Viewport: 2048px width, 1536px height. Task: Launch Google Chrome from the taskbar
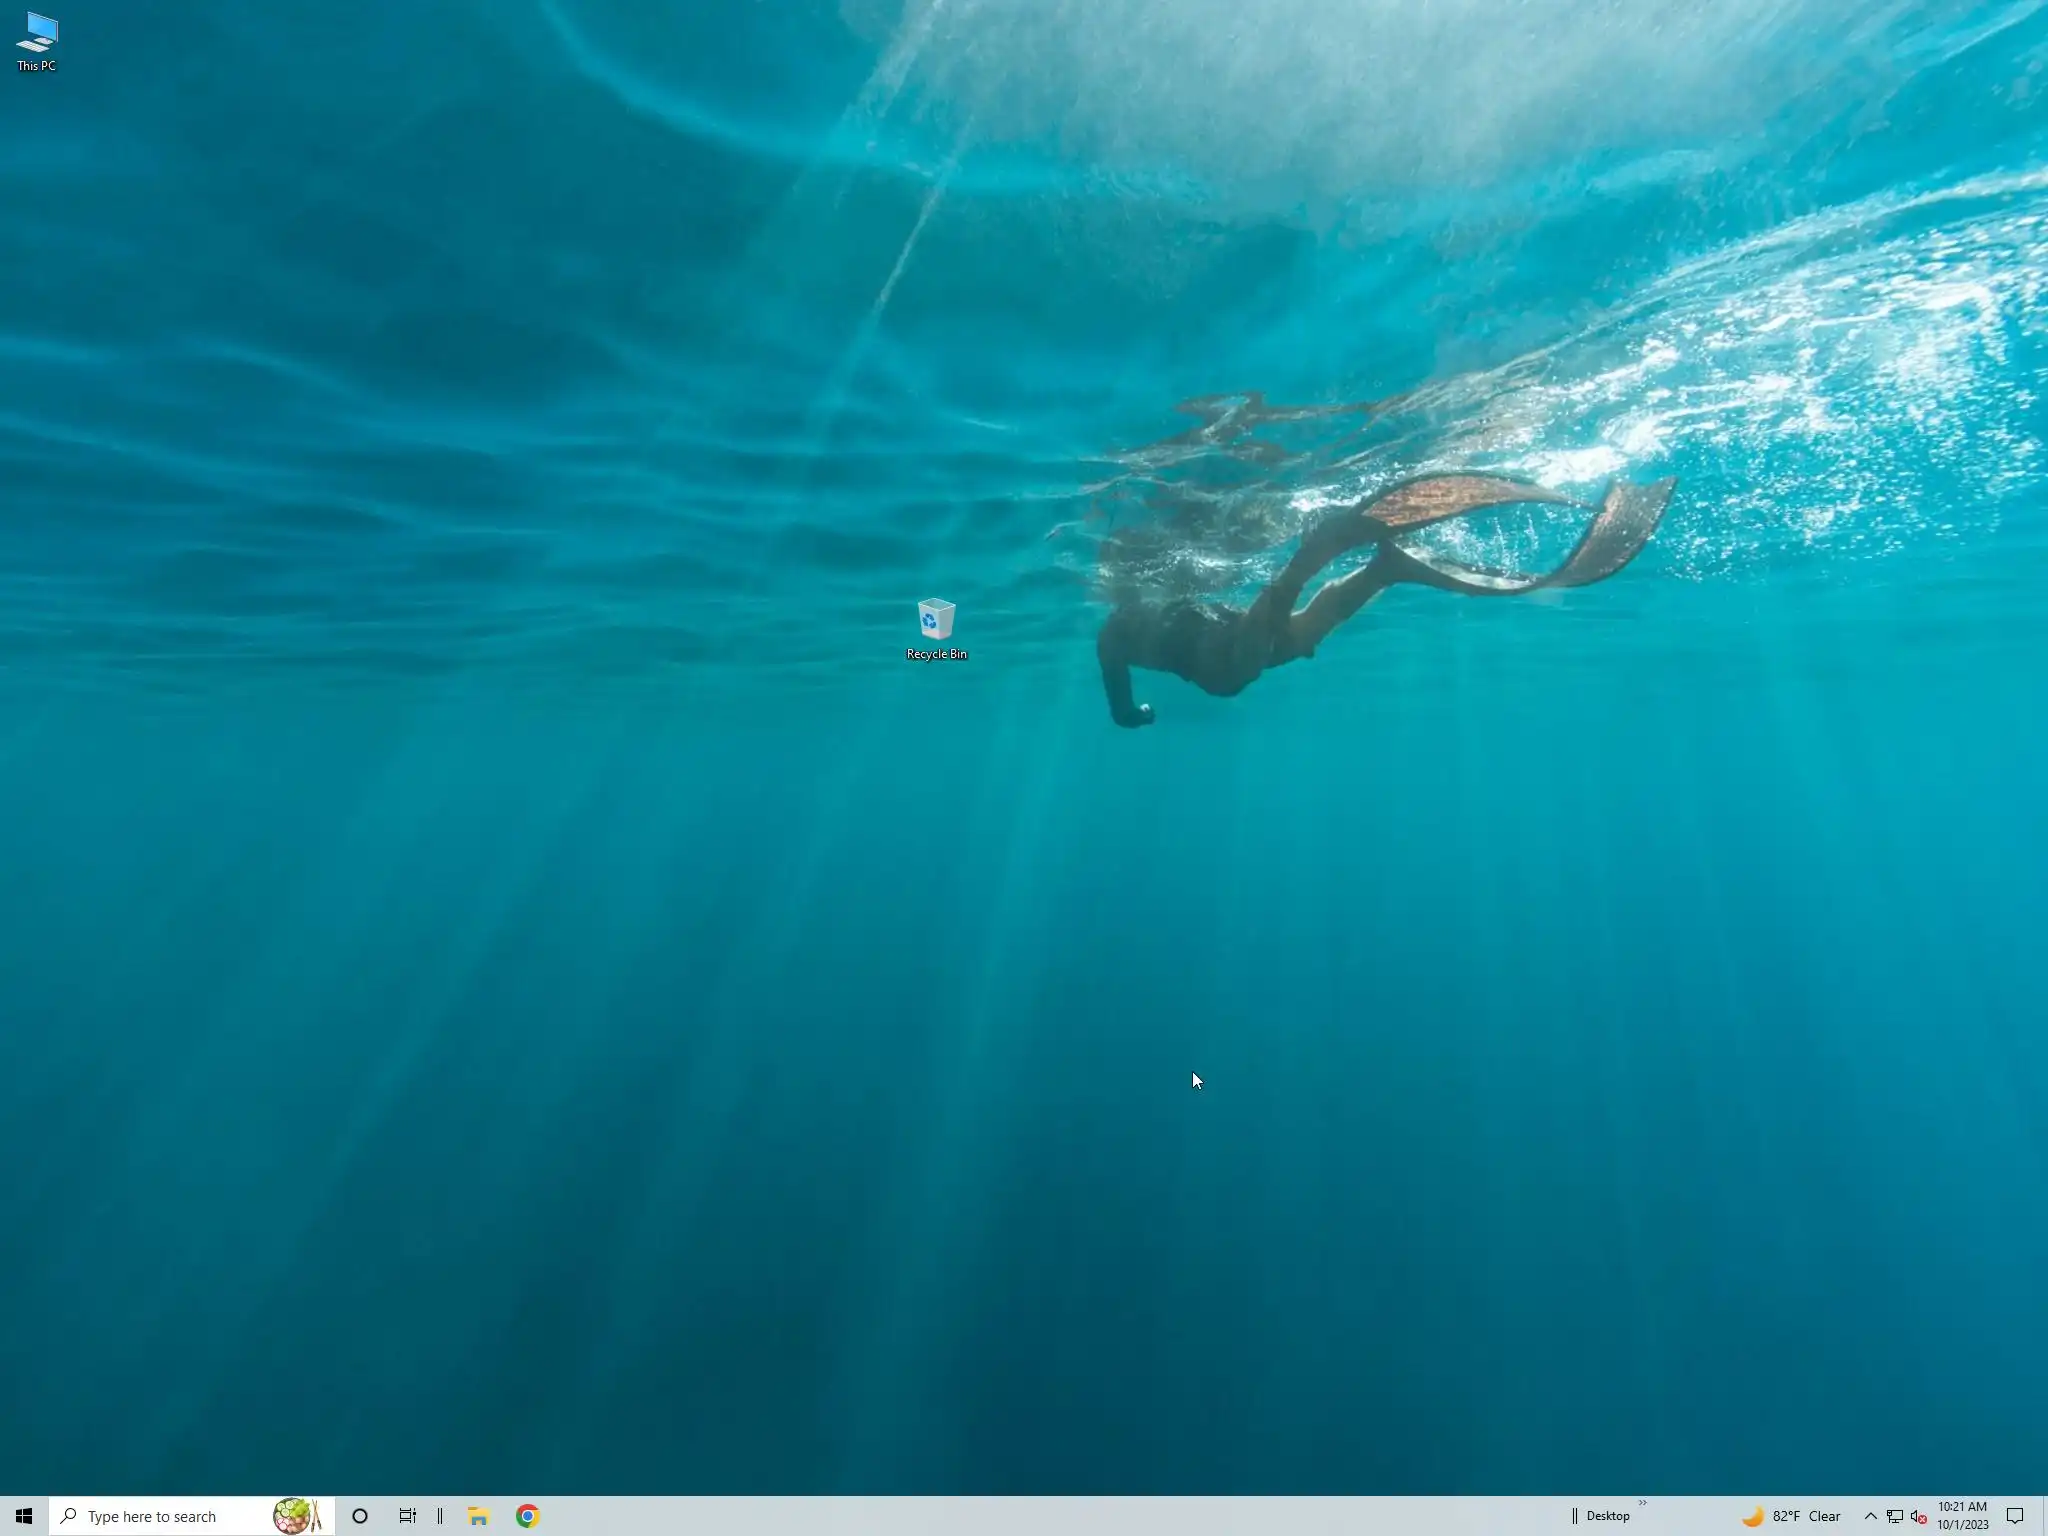pyautogui.click(x=527, y=1516)
